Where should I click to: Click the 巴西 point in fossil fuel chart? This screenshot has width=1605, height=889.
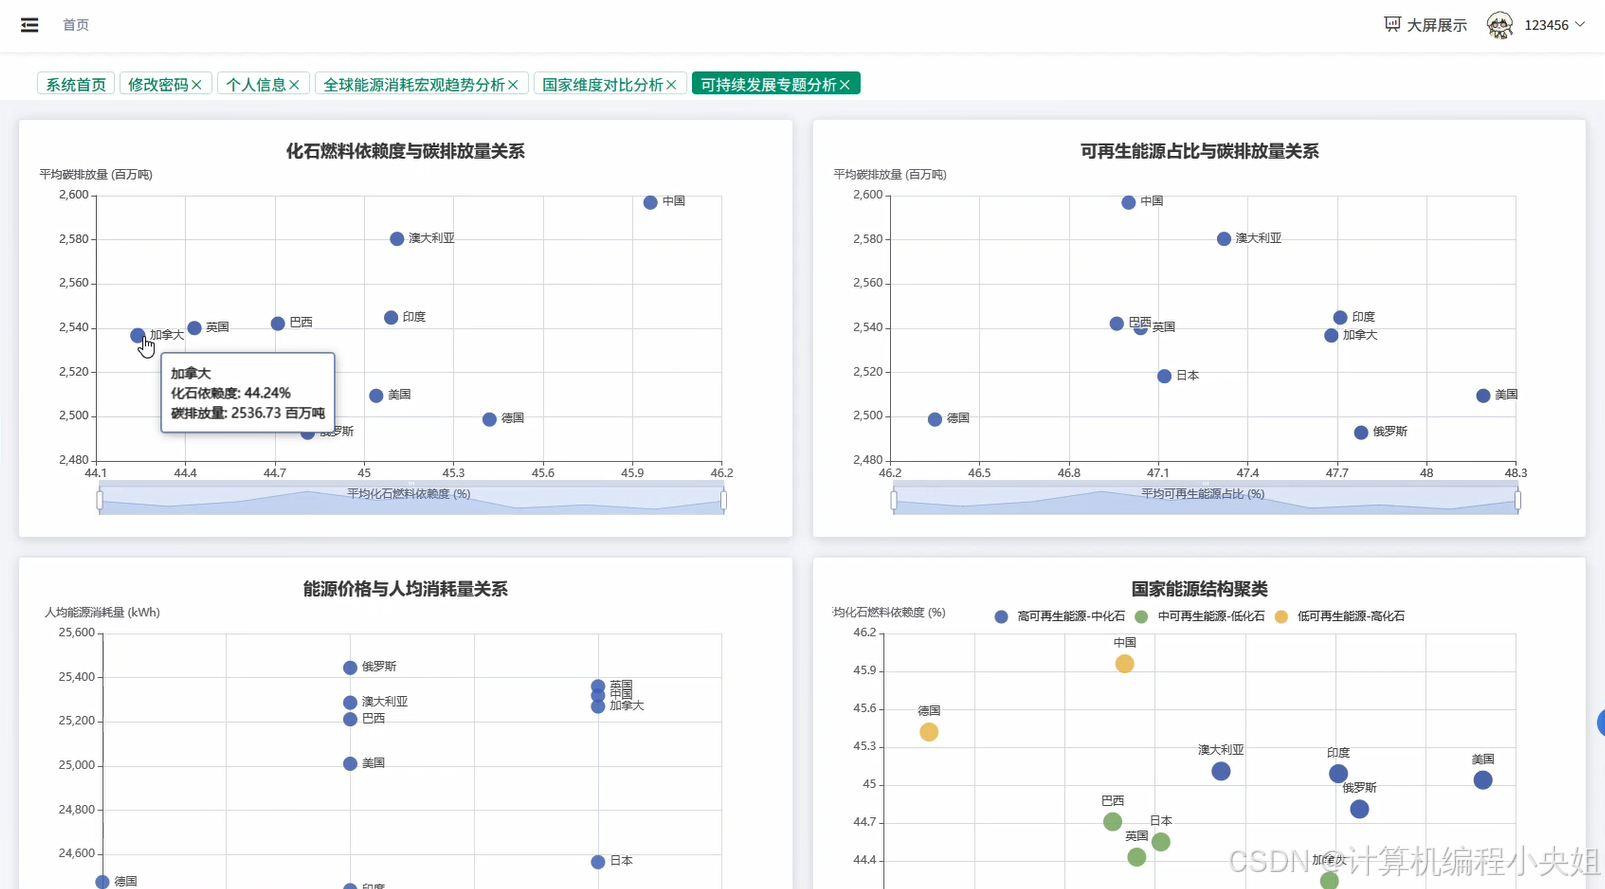tap(278, 324)
